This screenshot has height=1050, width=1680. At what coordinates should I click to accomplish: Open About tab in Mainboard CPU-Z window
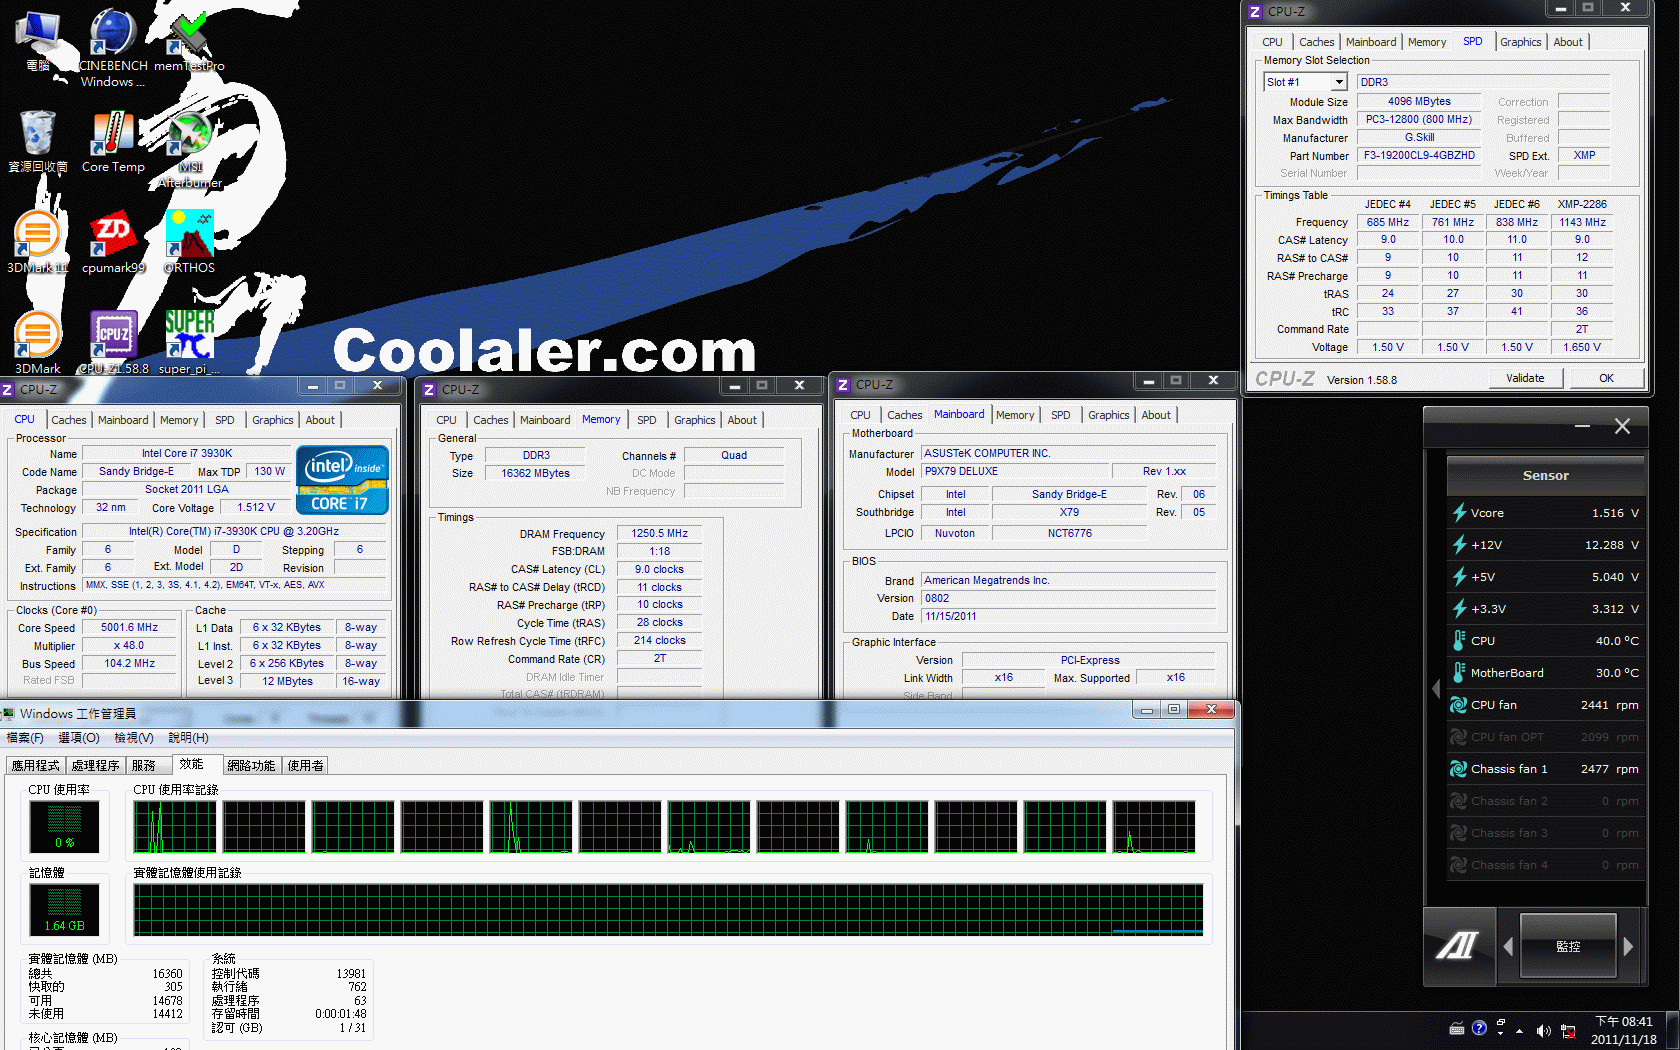(x=1156, y=415)
